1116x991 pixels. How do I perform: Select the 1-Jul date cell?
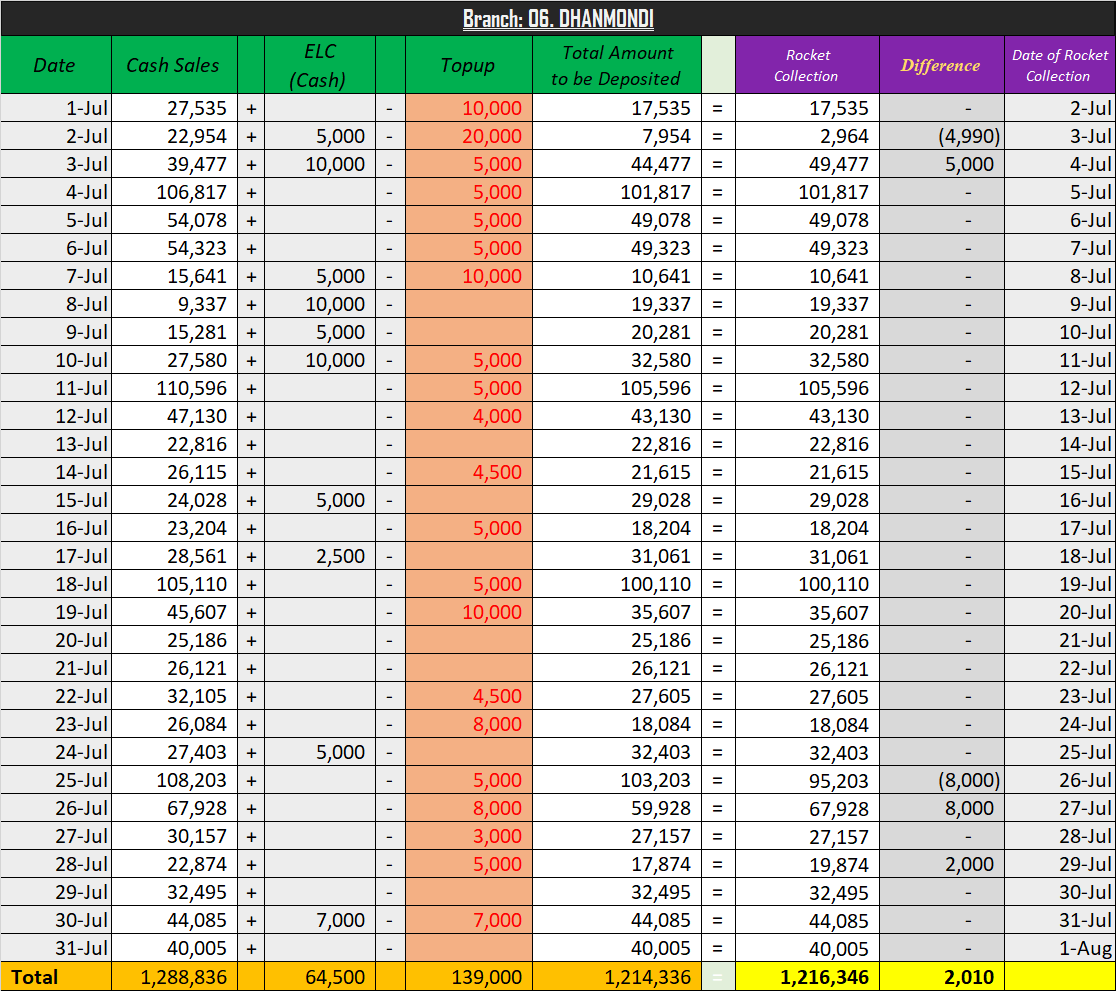click(x=56, y=108)
